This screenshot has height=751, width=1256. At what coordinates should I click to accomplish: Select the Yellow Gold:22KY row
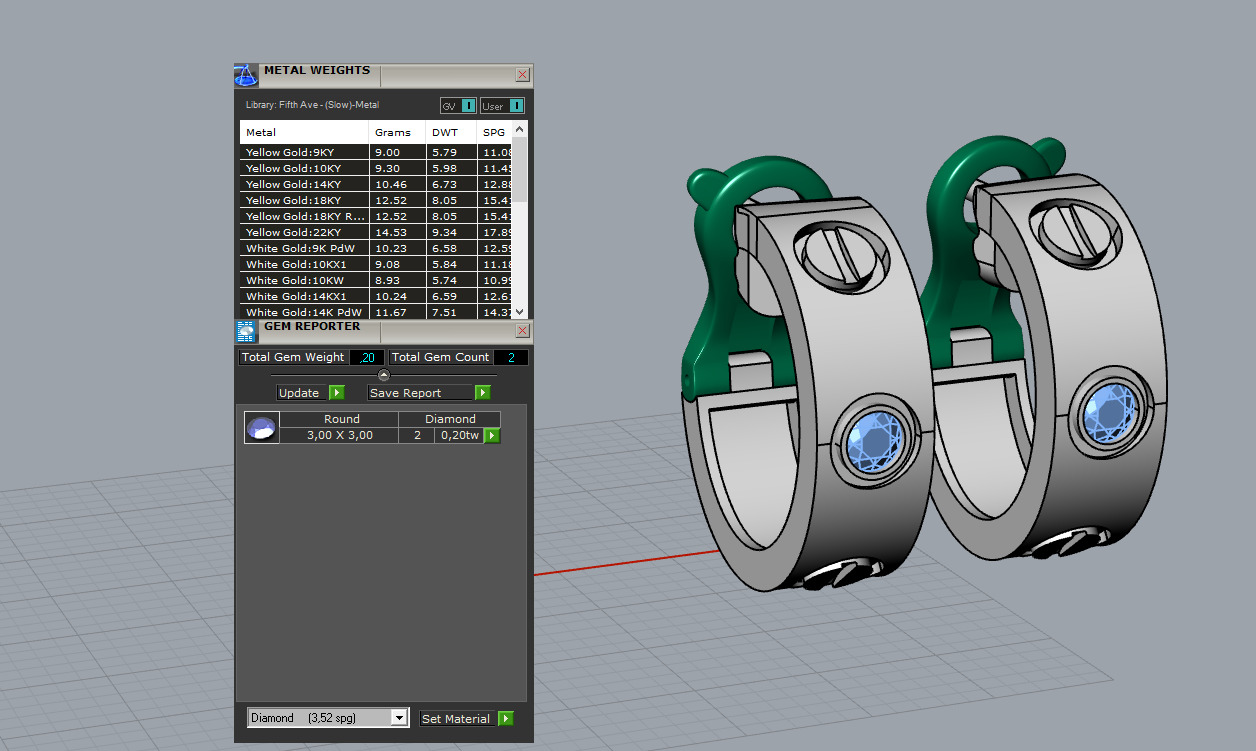[x=377, y=232]
